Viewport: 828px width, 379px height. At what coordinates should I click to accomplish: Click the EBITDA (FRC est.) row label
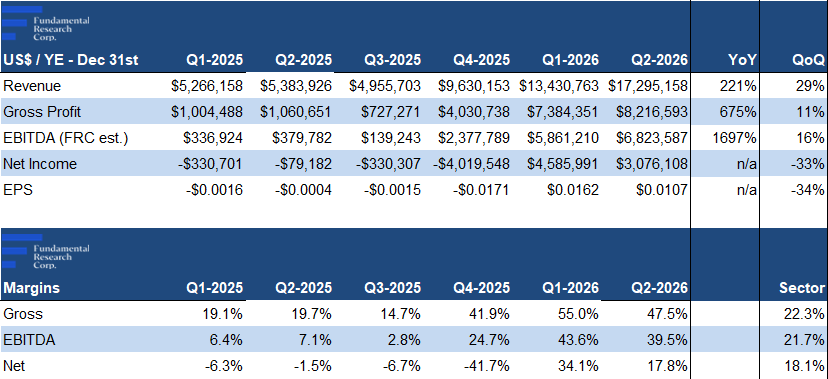click(x=66, y=138)
